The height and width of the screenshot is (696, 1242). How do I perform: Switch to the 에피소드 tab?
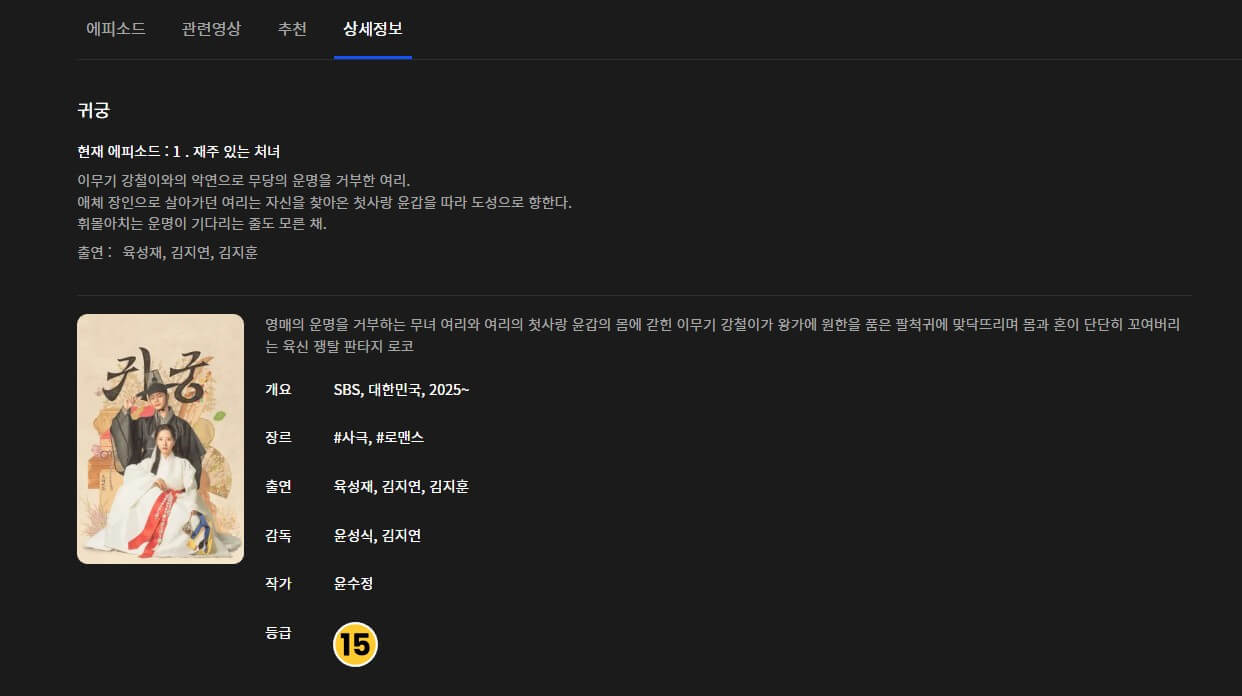point(116,29)
